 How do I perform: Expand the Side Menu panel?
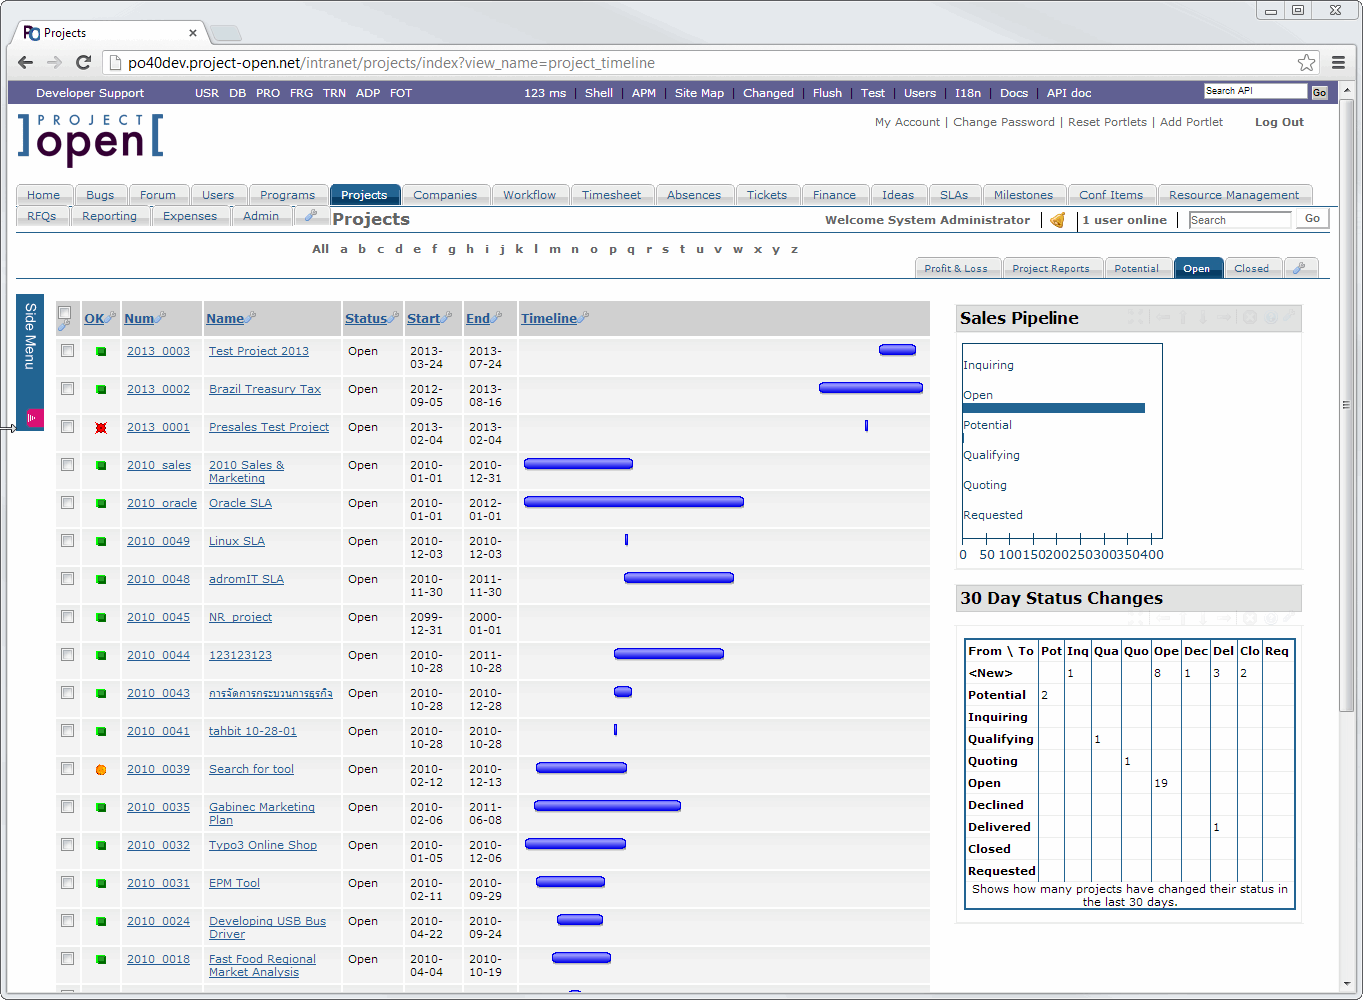click(x=30, y=362)
